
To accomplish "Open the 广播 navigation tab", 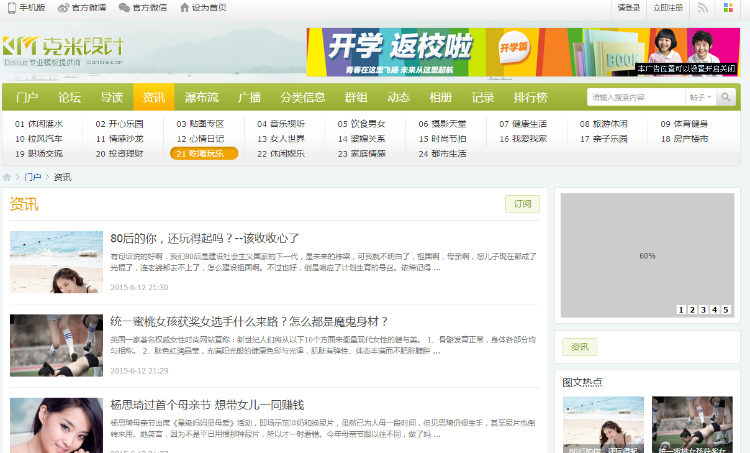I will point(249,97).
